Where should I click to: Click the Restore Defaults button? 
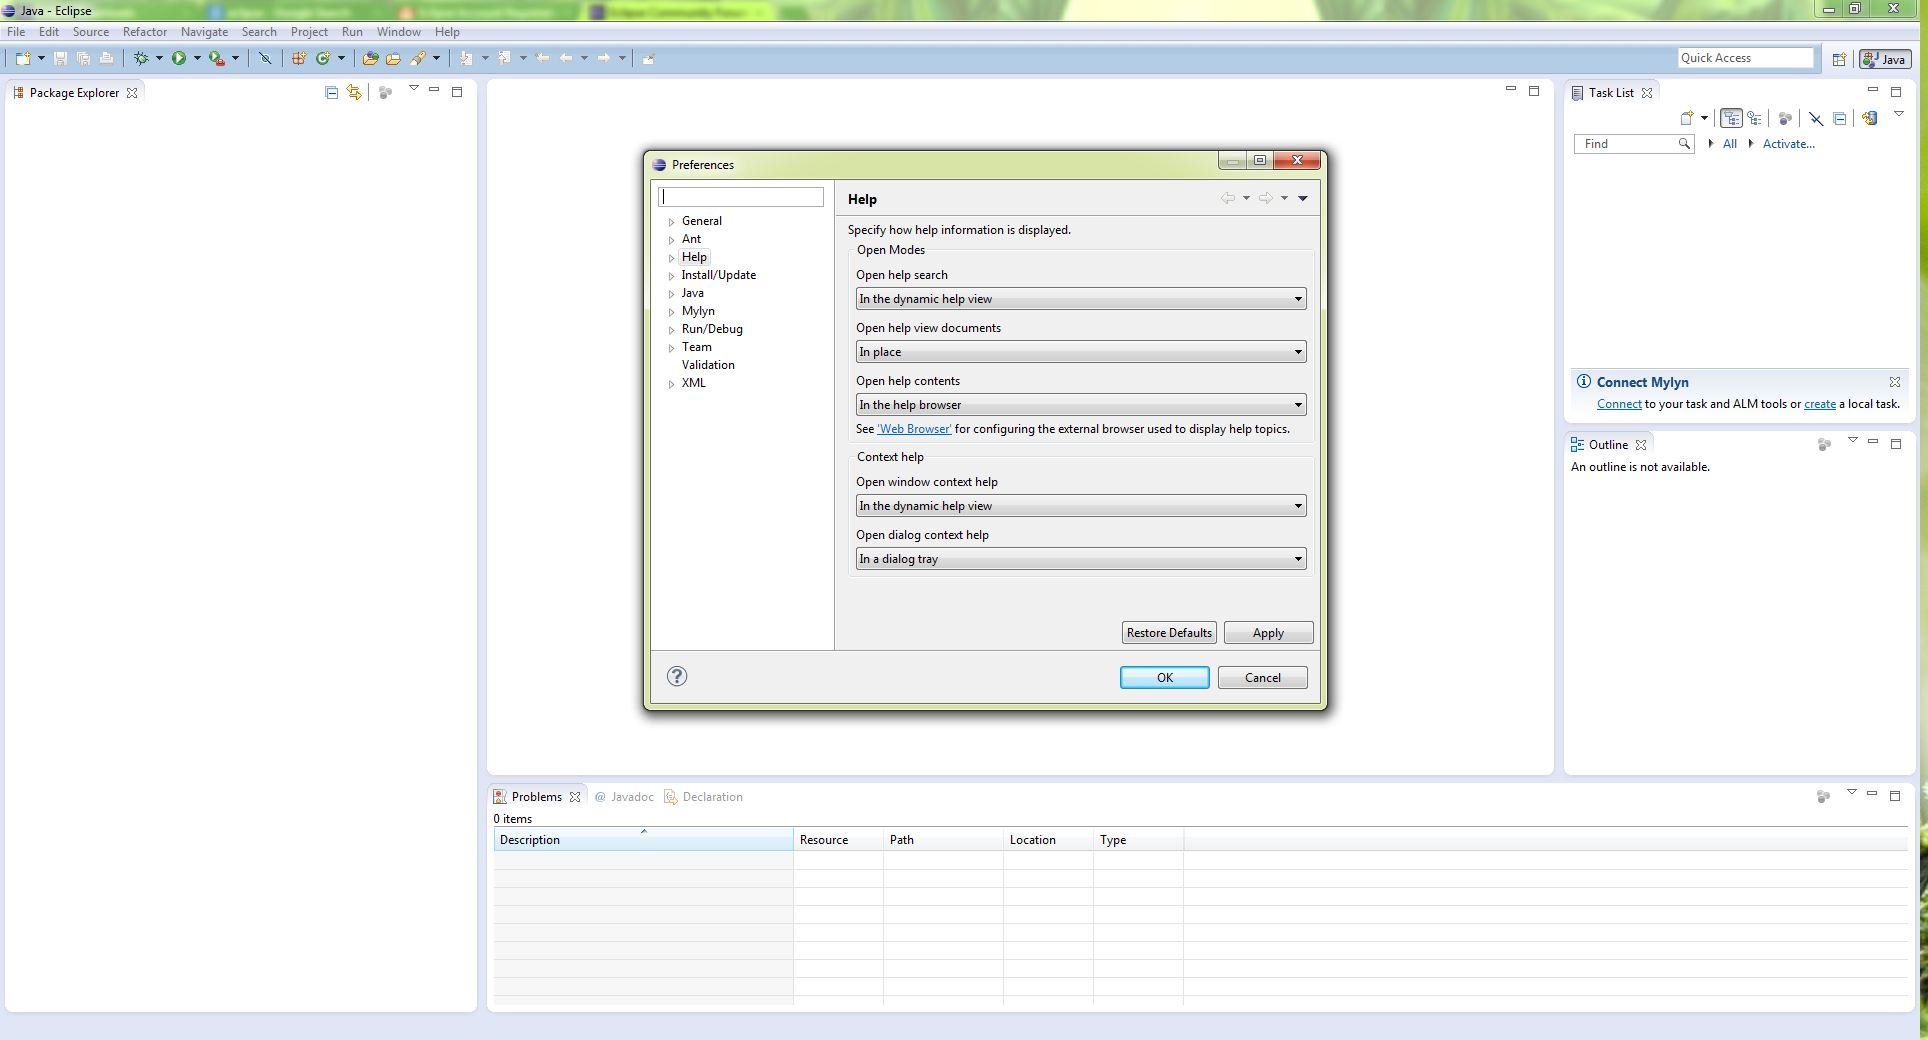tap(1168, 633)
